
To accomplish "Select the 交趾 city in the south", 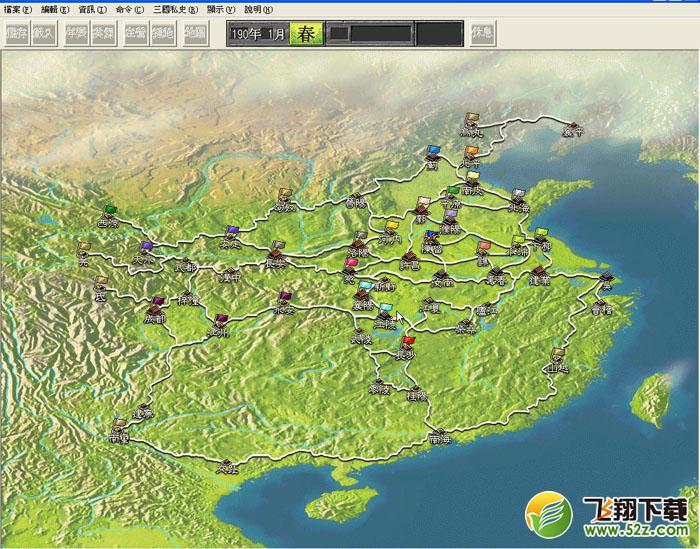I will (227, 466).
